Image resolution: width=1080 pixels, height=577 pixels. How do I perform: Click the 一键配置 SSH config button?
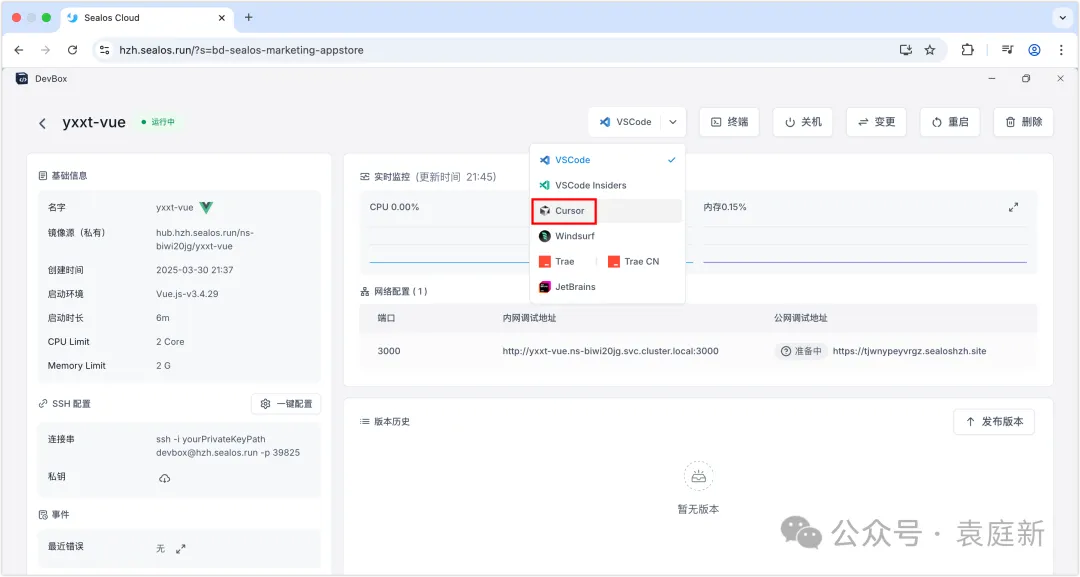pyautogui.click(x=286, y=404)
